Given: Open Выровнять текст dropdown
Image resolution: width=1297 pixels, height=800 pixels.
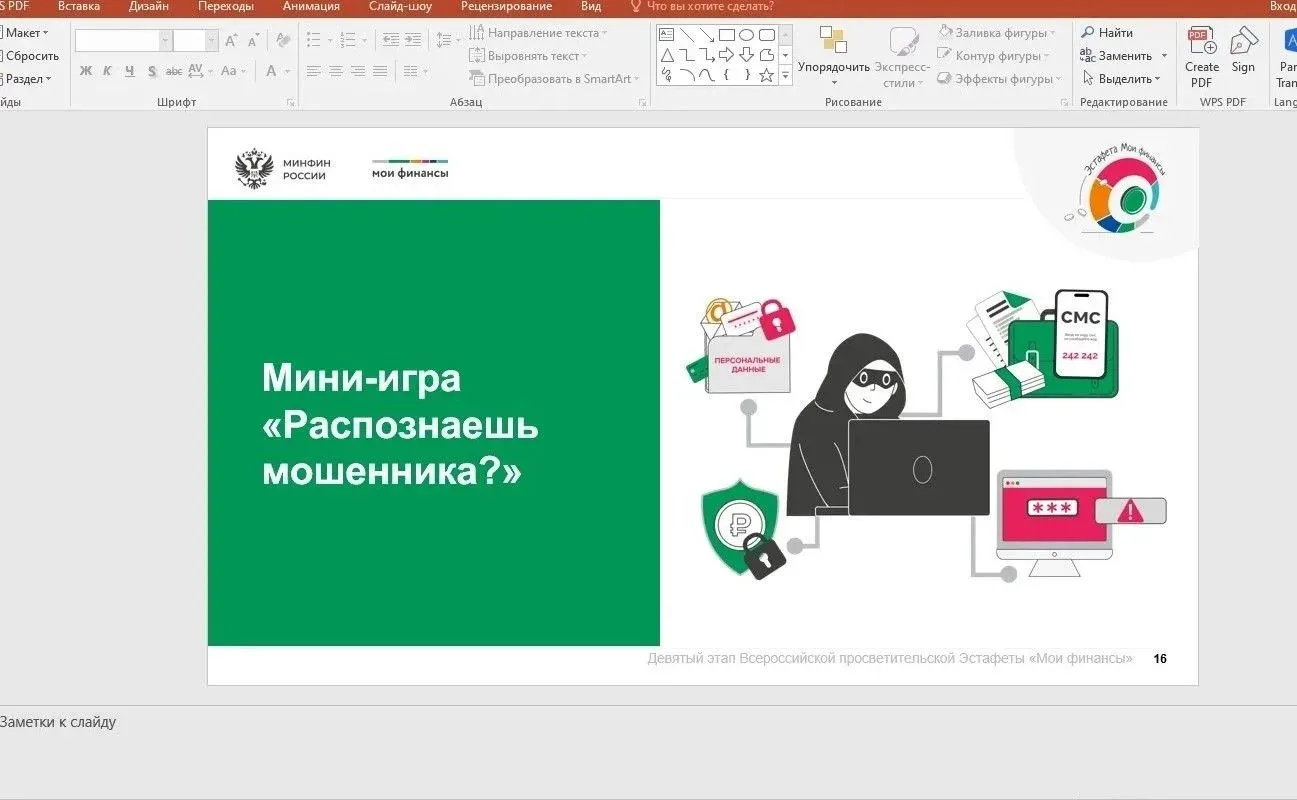Looking at the screenshot, I should (528, 56).
